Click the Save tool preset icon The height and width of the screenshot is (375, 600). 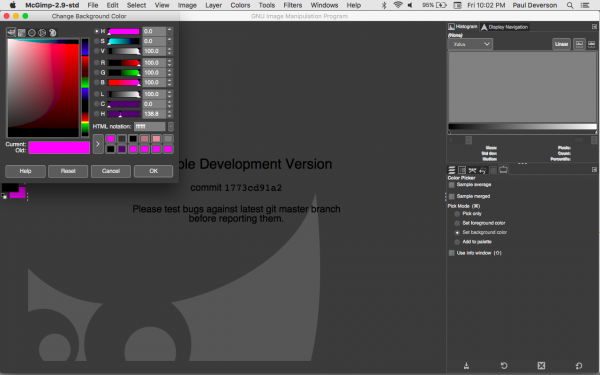[x=466, y=365]
